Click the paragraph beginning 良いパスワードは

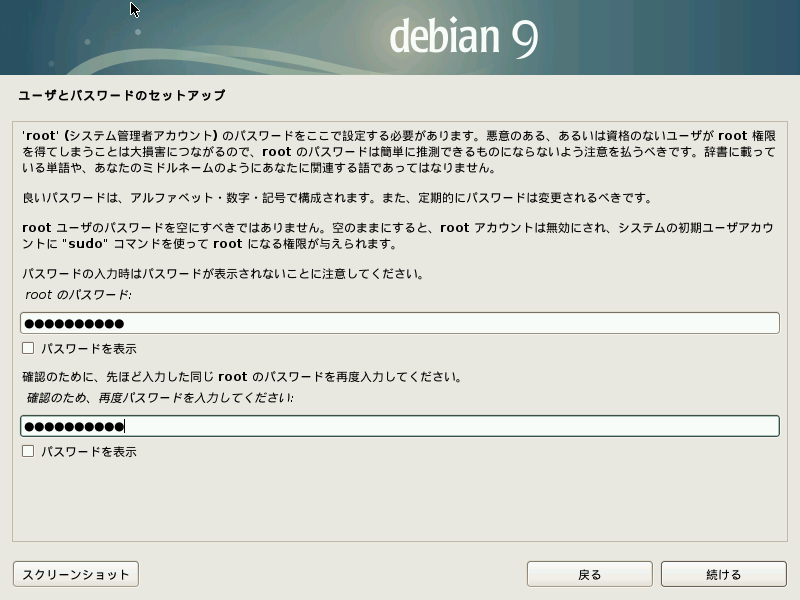pyautogui.click(x=337, y=198)
